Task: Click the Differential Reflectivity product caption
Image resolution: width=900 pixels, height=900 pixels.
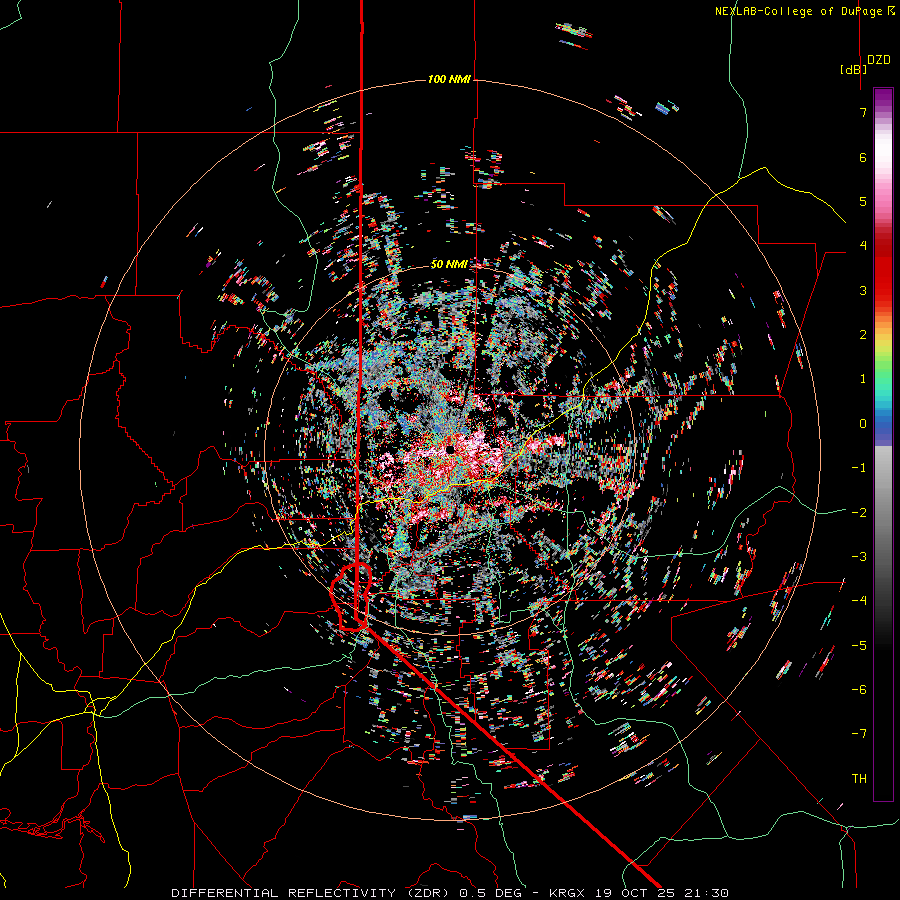Action: click(x=450, y=893)
